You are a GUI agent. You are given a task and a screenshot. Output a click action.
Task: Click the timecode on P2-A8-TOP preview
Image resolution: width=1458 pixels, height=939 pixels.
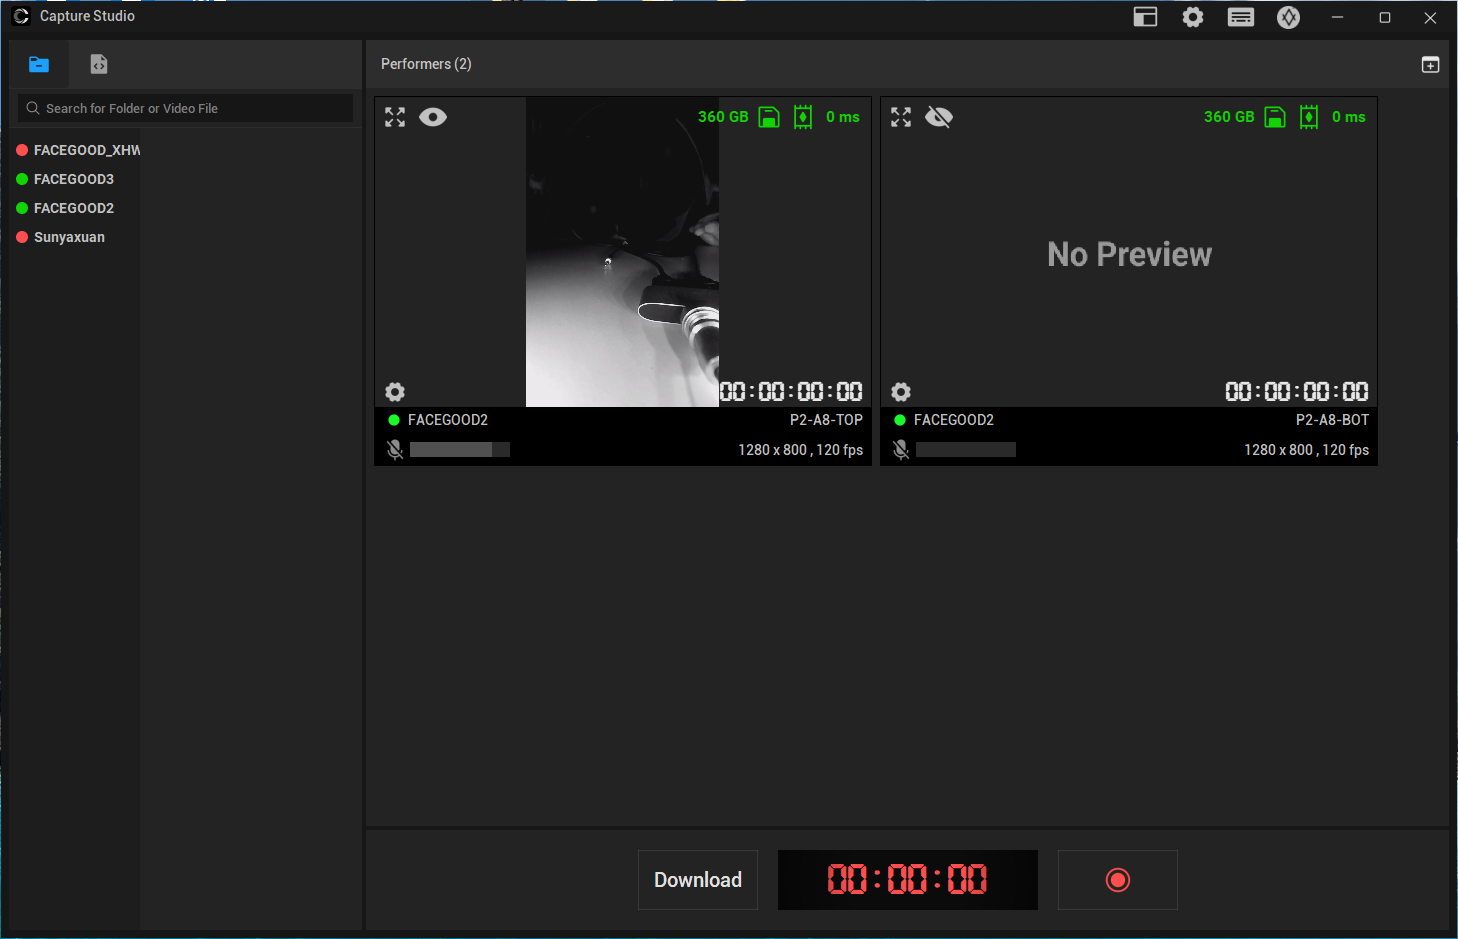point(791,391)
